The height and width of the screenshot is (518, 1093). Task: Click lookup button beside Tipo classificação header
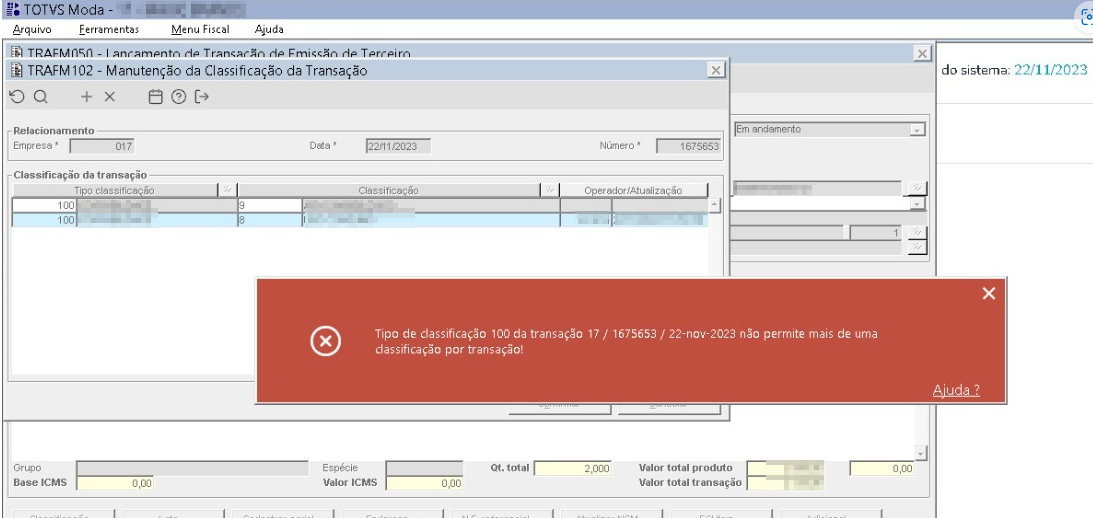pos(227,190)
